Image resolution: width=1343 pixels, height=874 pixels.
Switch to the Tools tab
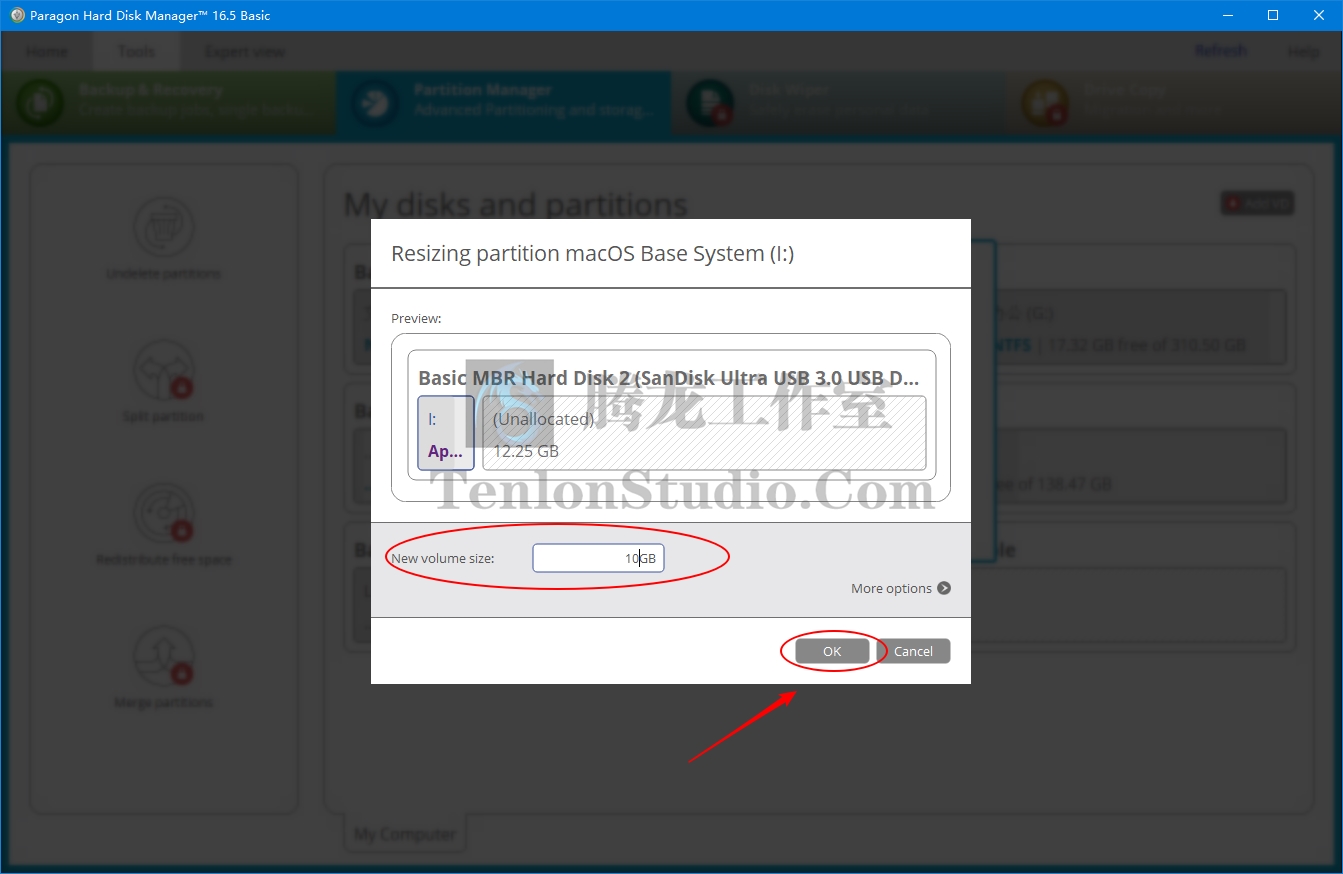click(136, 51)
